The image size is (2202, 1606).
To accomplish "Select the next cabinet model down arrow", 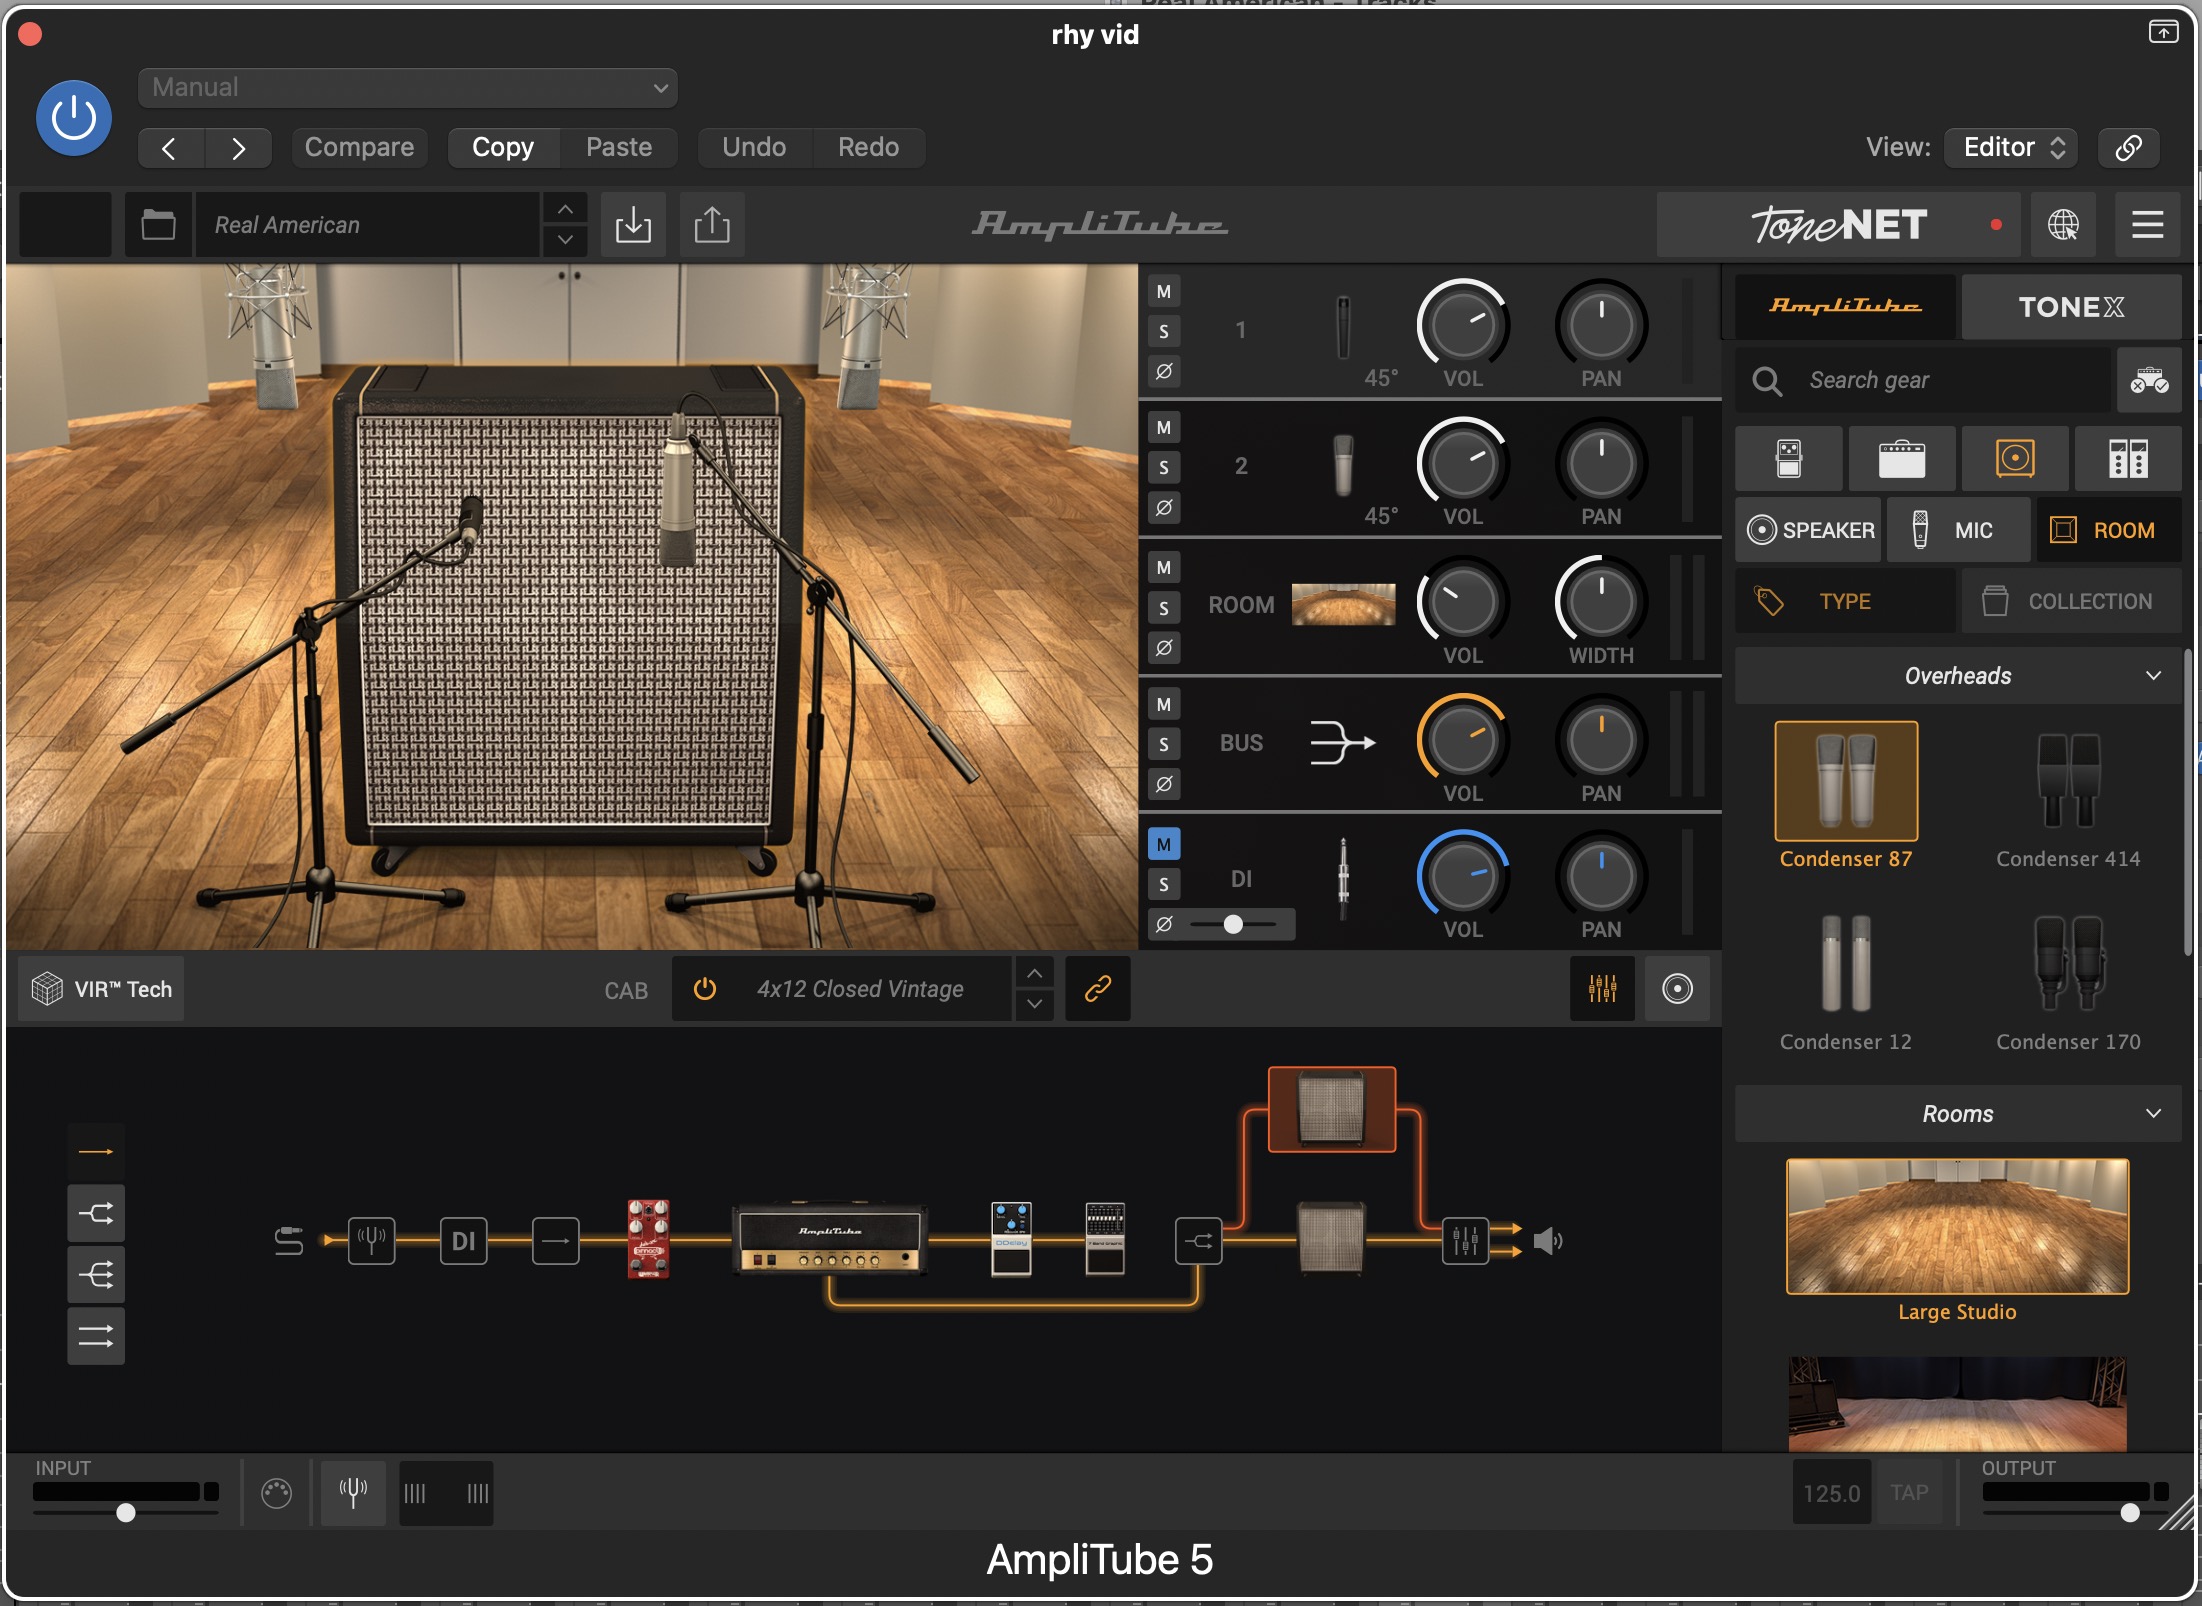I will click(x=1035, y=1004).
